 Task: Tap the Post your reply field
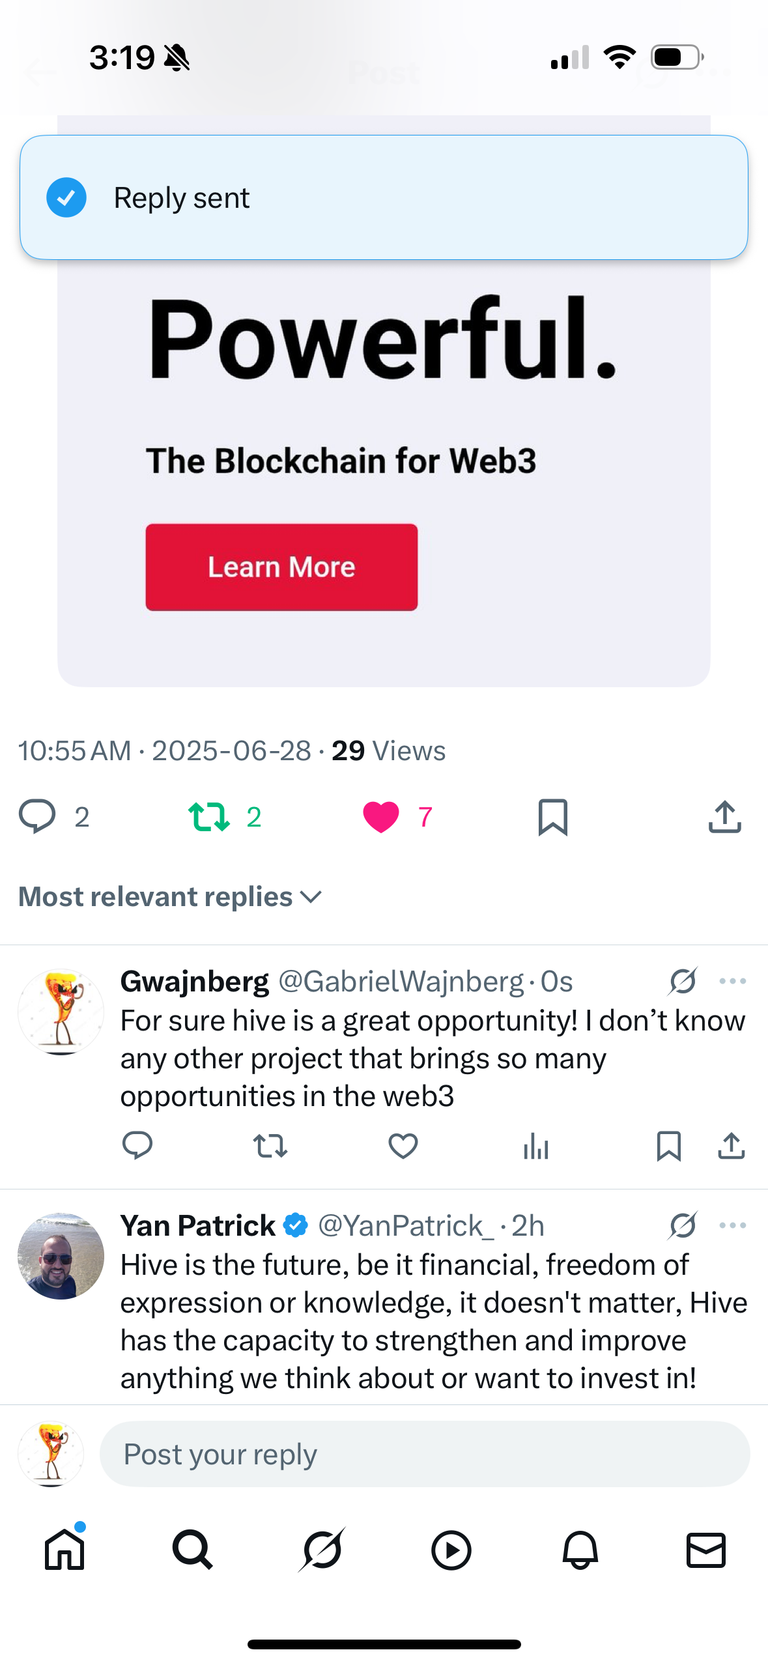click(x=425, y=1454)
